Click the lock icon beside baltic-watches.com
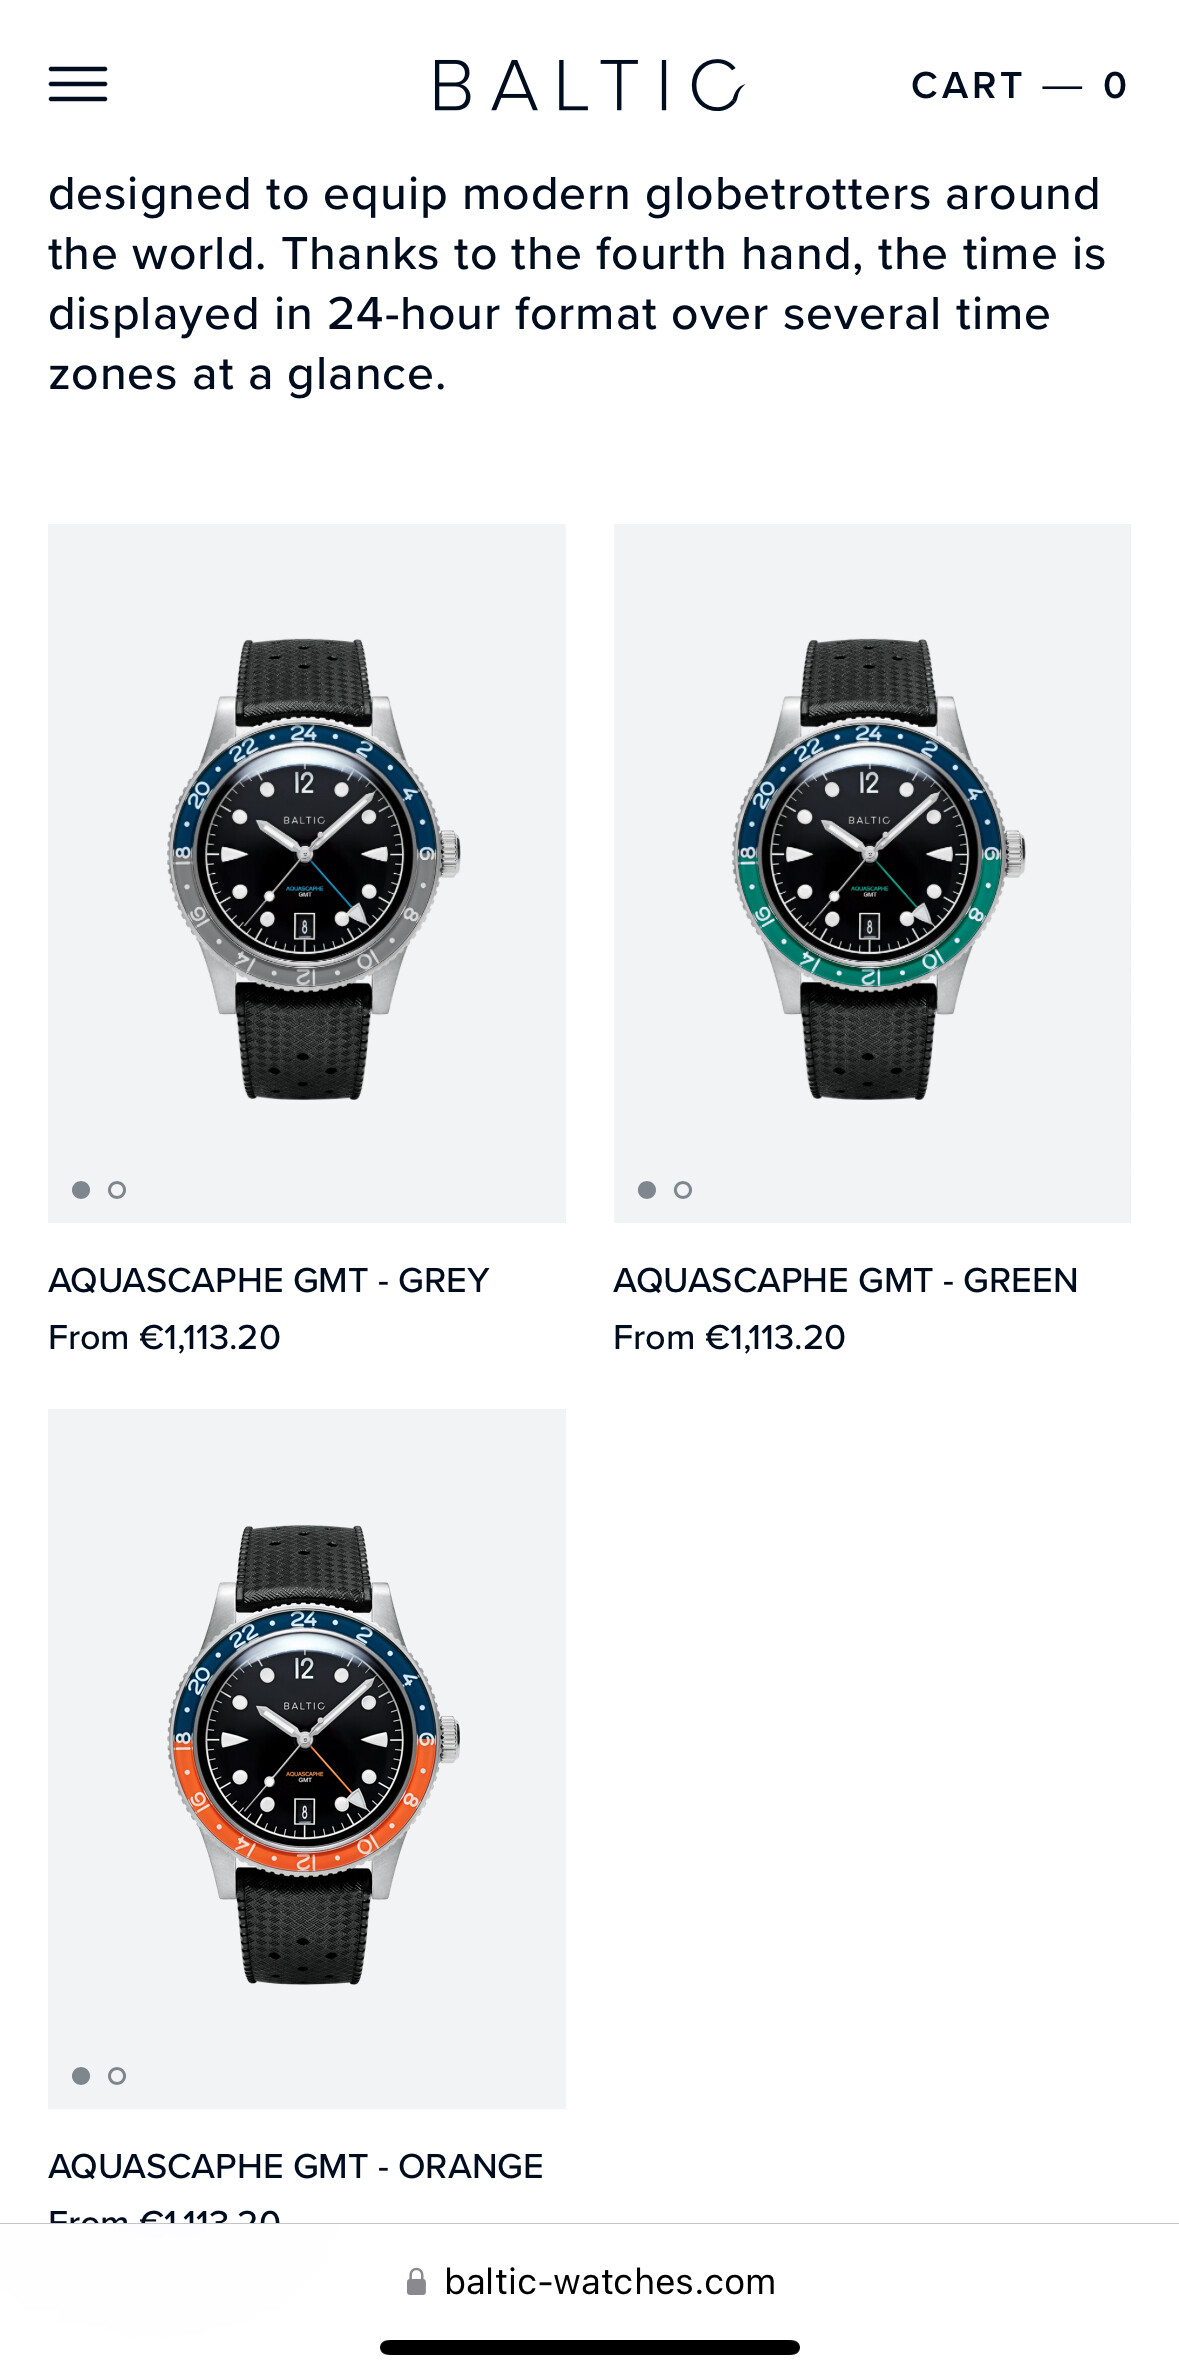1179x2379 pixels. click(x=416, y=2282)
